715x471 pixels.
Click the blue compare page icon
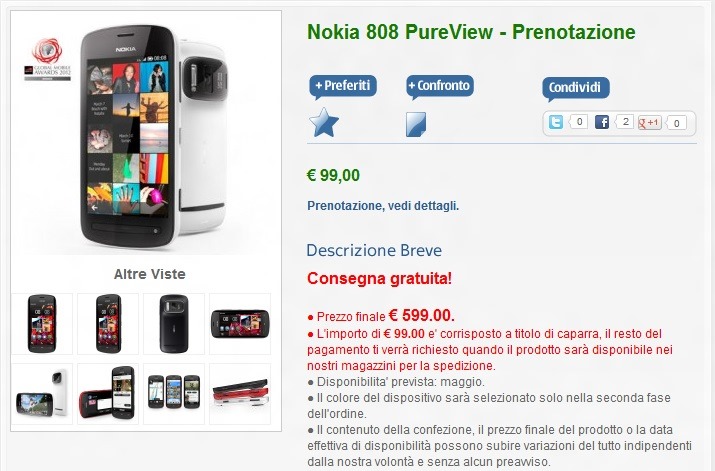(416, 124)
